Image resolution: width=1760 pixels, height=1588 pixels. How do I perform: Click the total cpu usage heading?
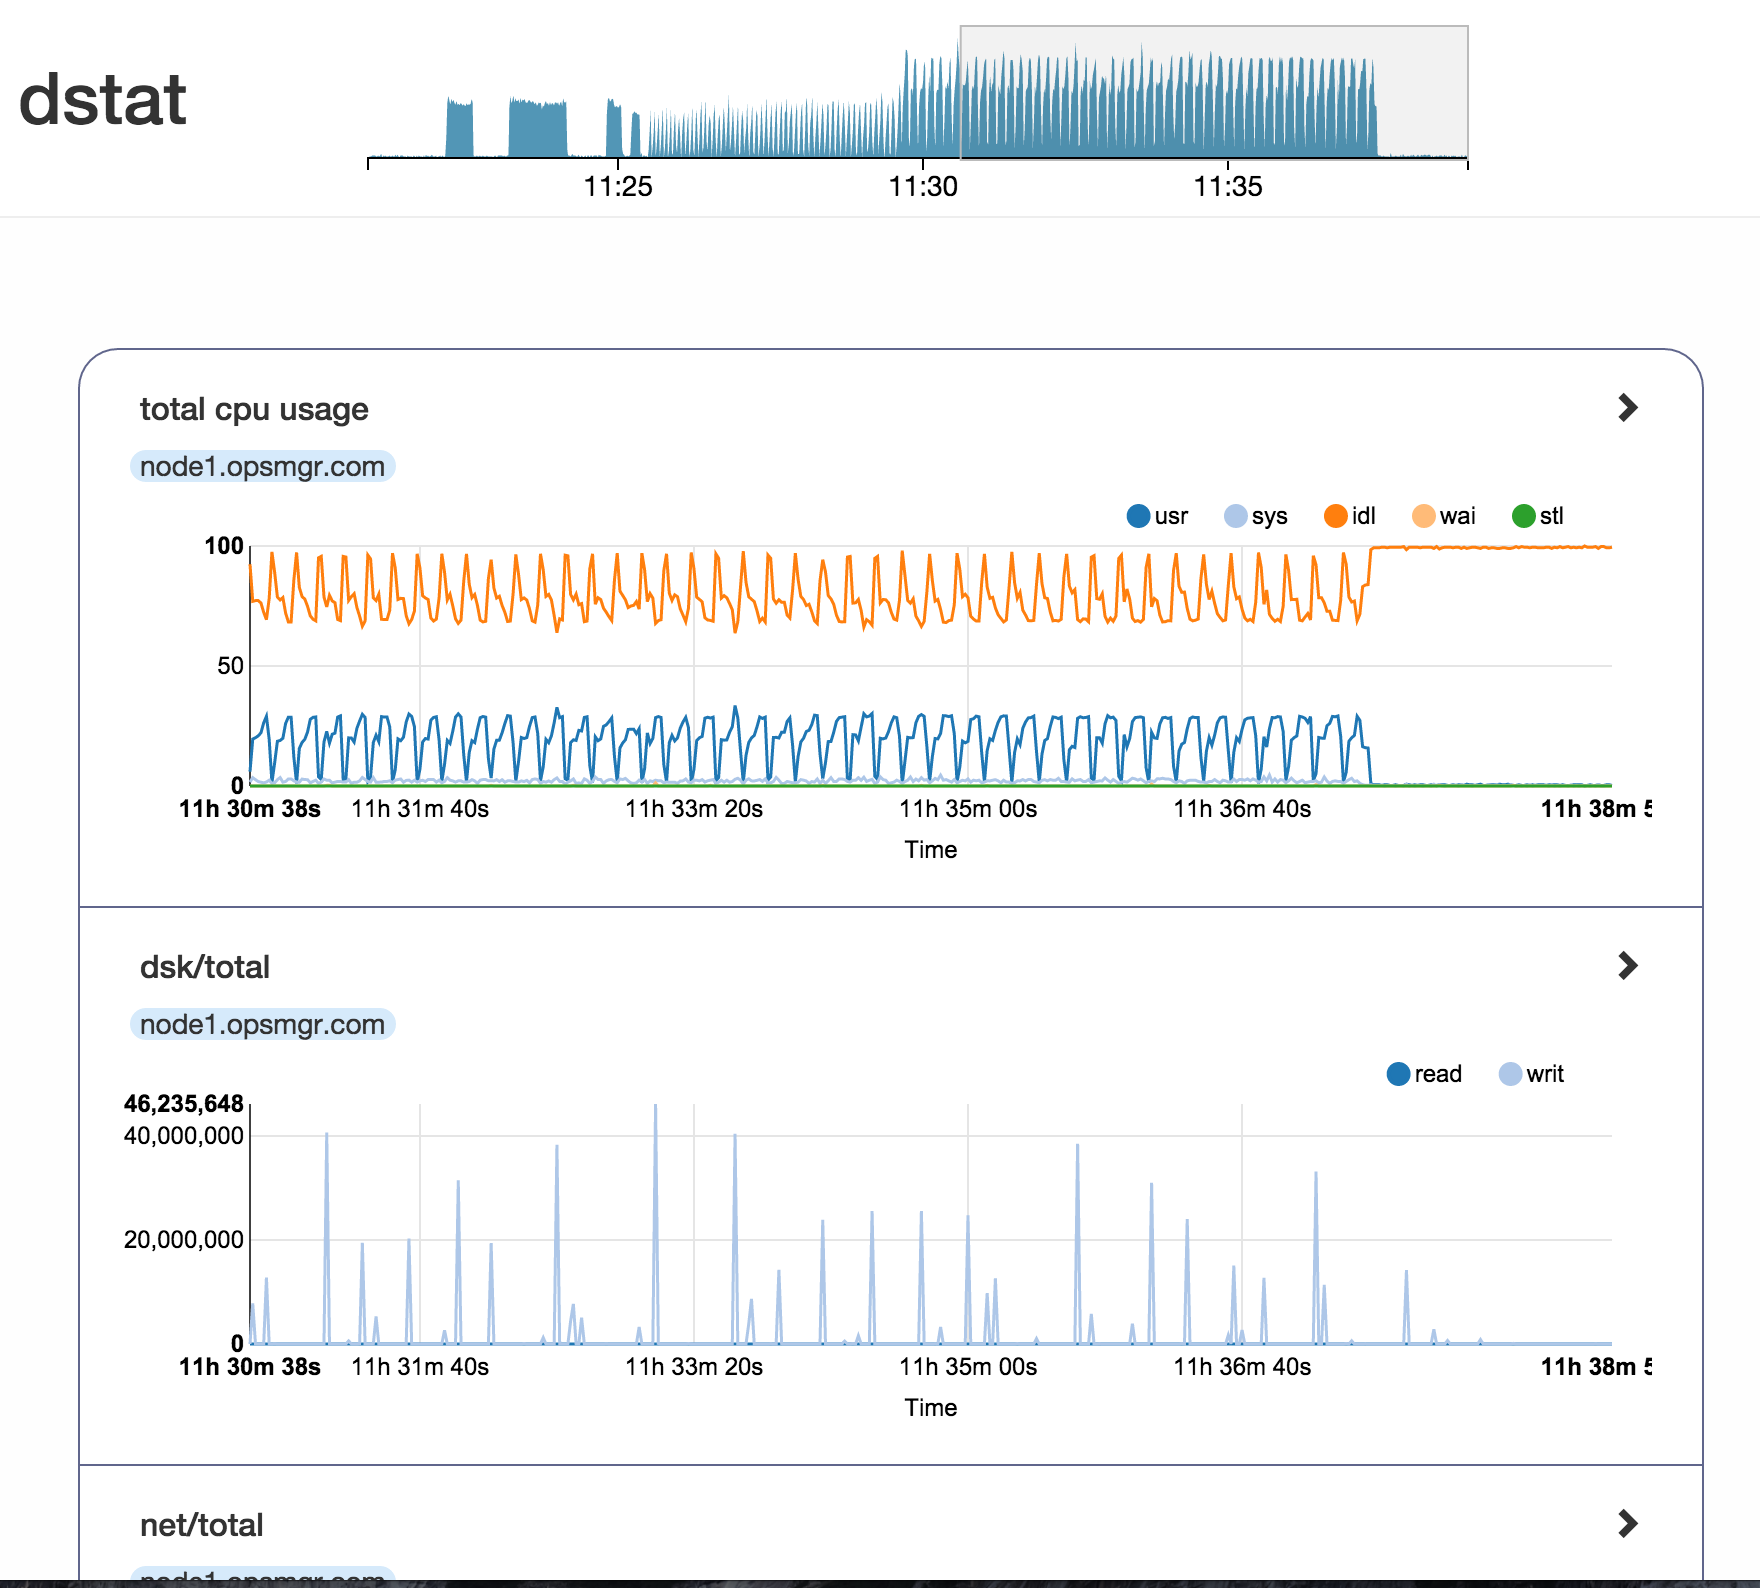(x=254, y=409)
